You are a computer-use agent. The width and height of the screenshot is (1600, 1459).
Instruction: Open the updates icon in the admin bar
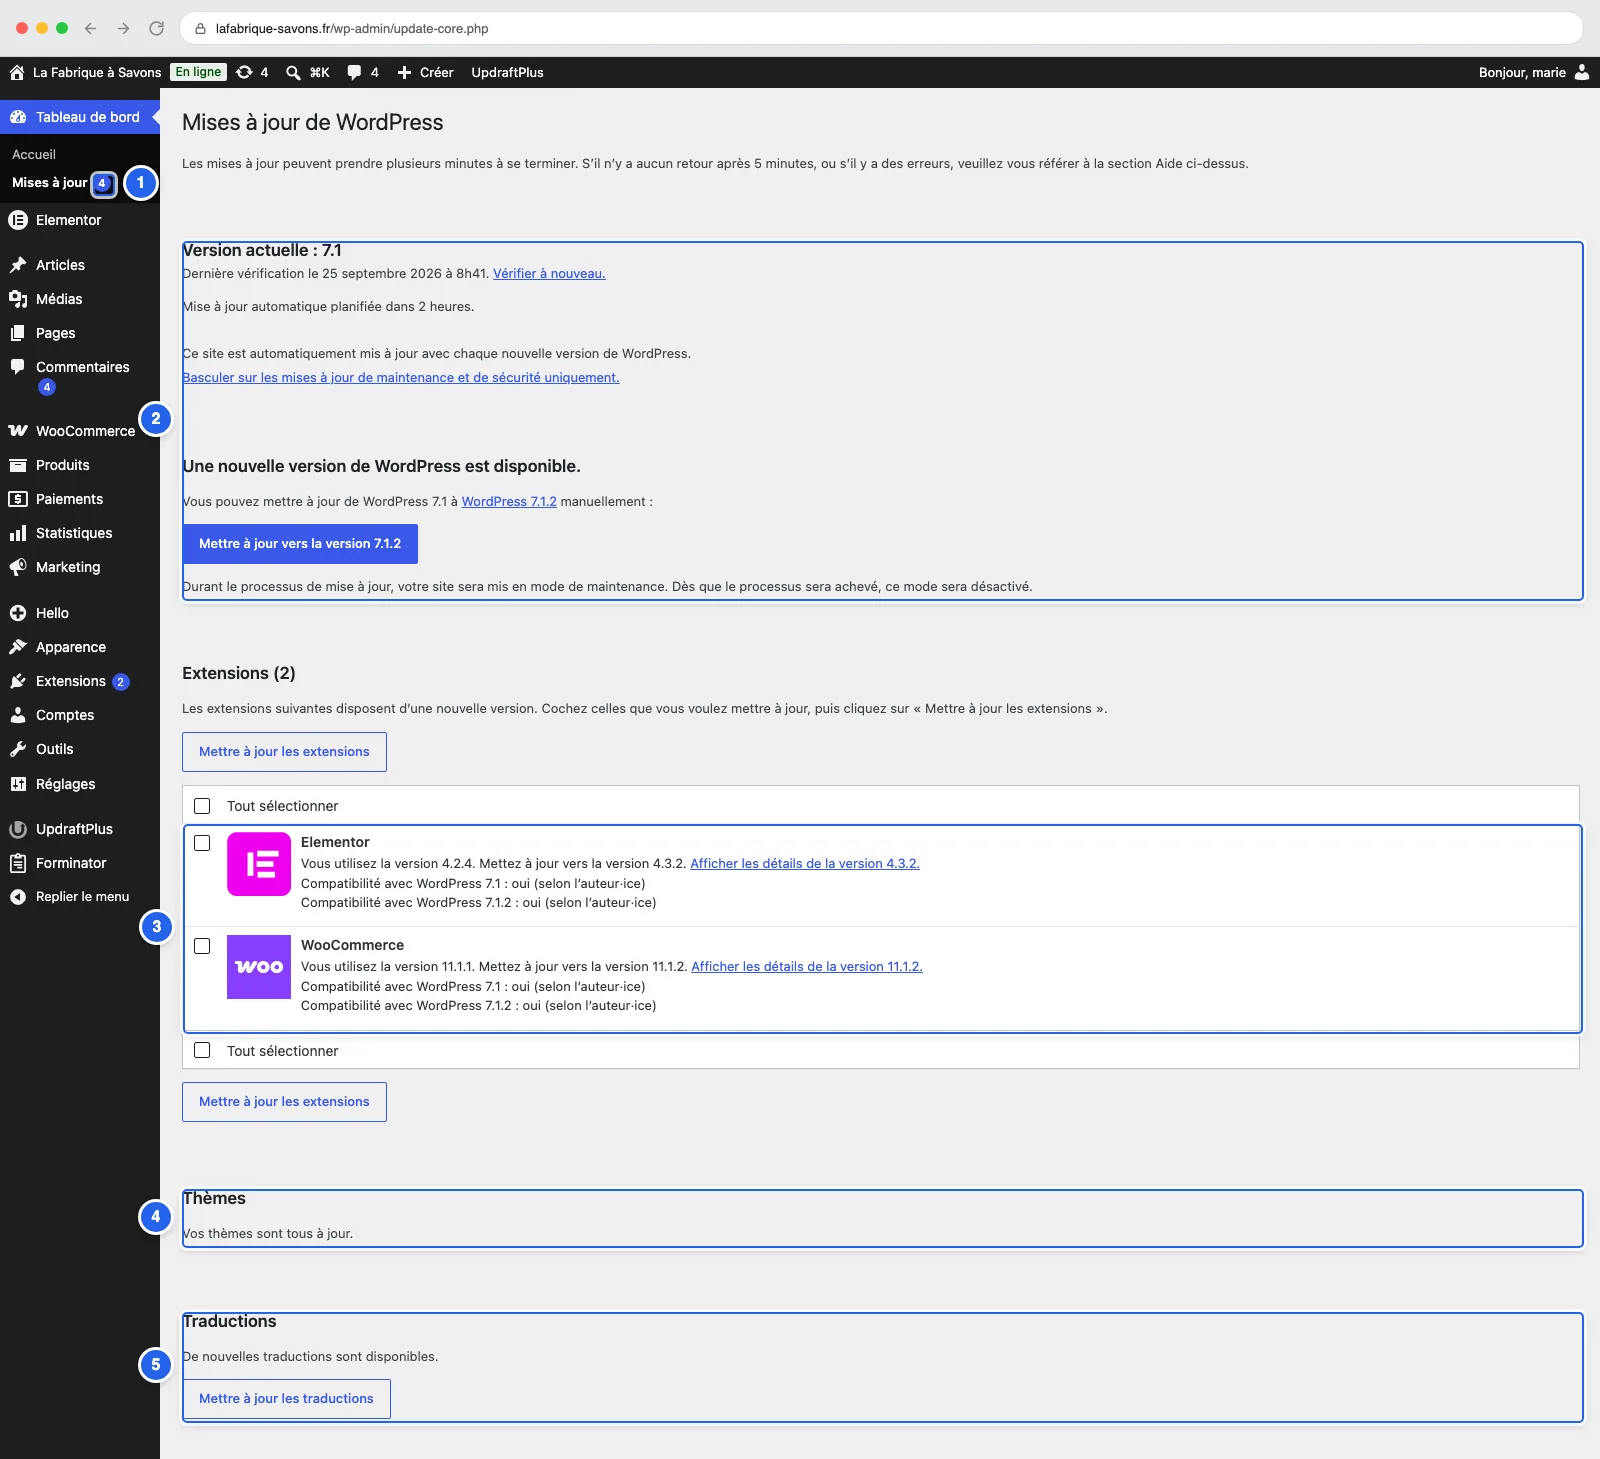(x=244, y=72)
